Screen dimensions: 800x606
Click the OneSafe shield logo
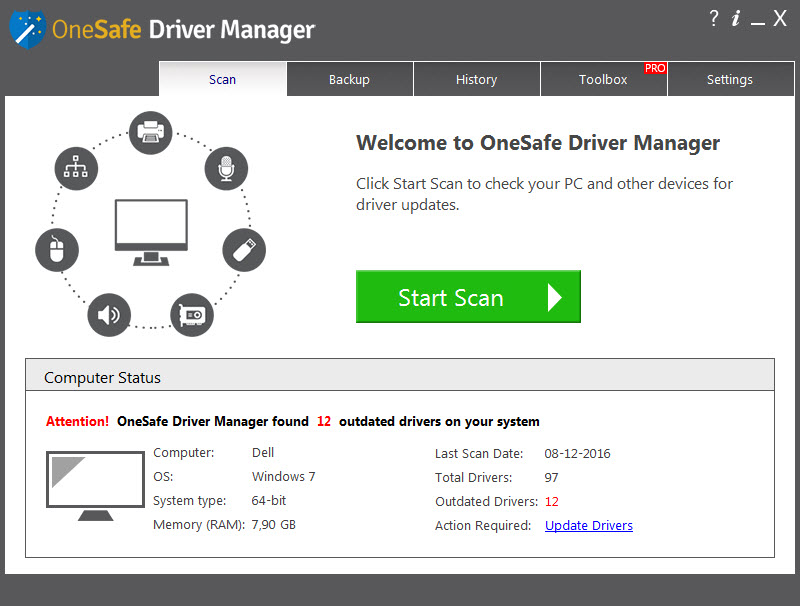point(25,29)
